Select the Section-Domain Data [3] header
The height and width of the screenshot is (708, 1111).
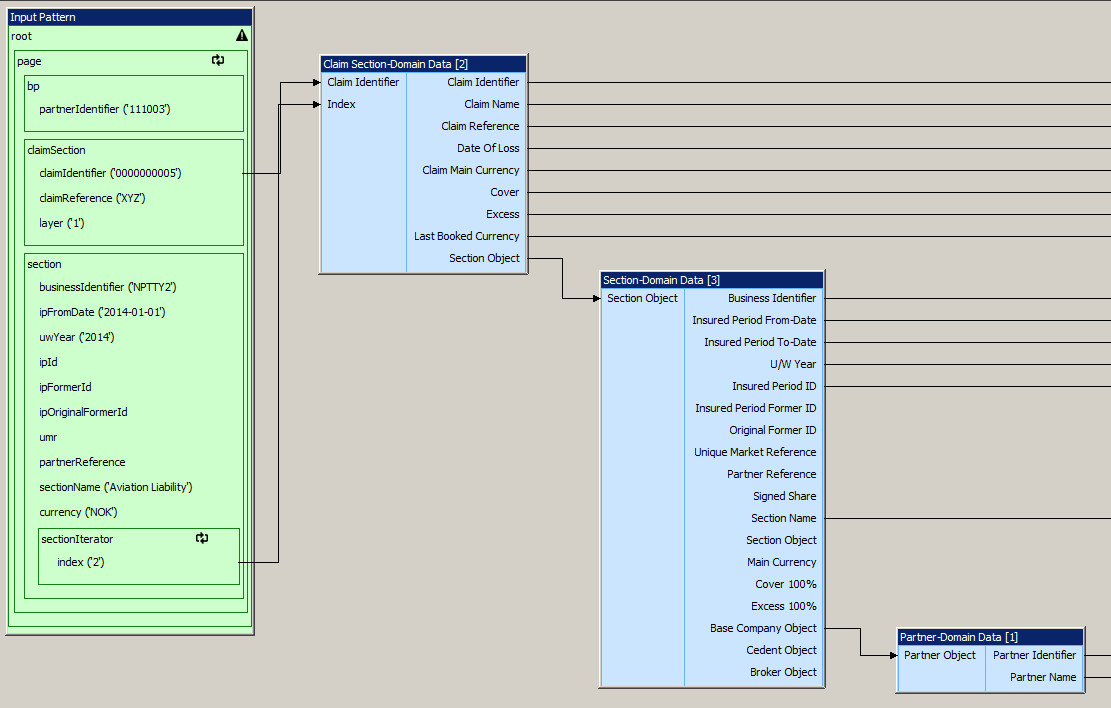click(x=712, y=280)
